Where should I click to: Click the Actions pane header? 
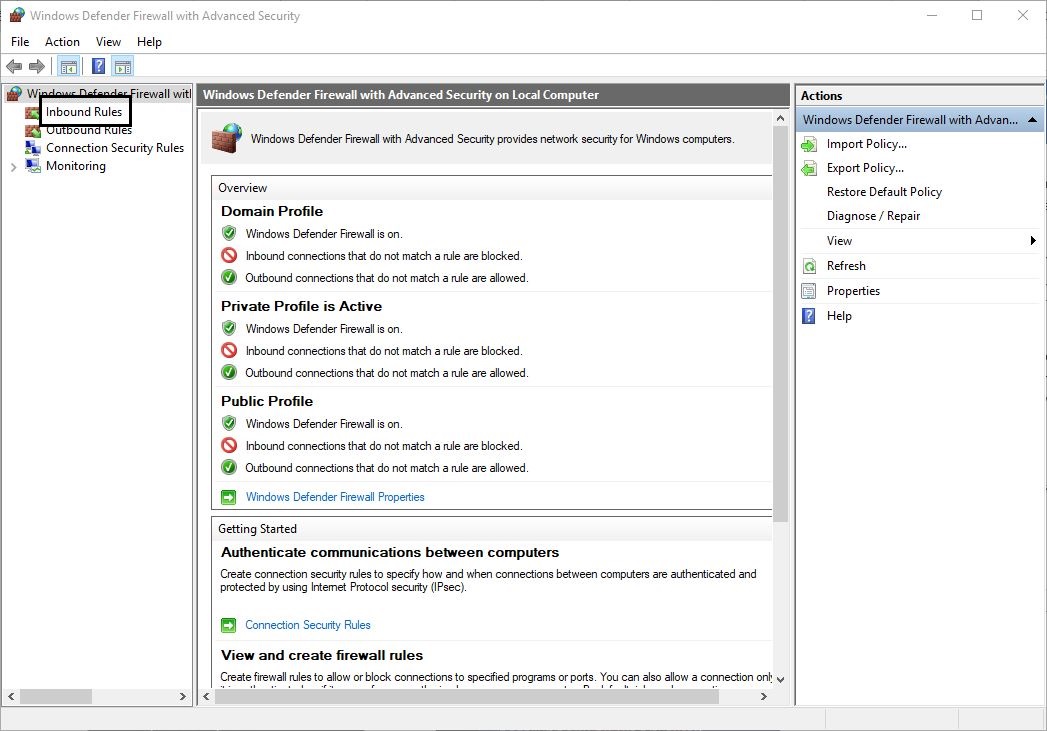click(919, 95)
